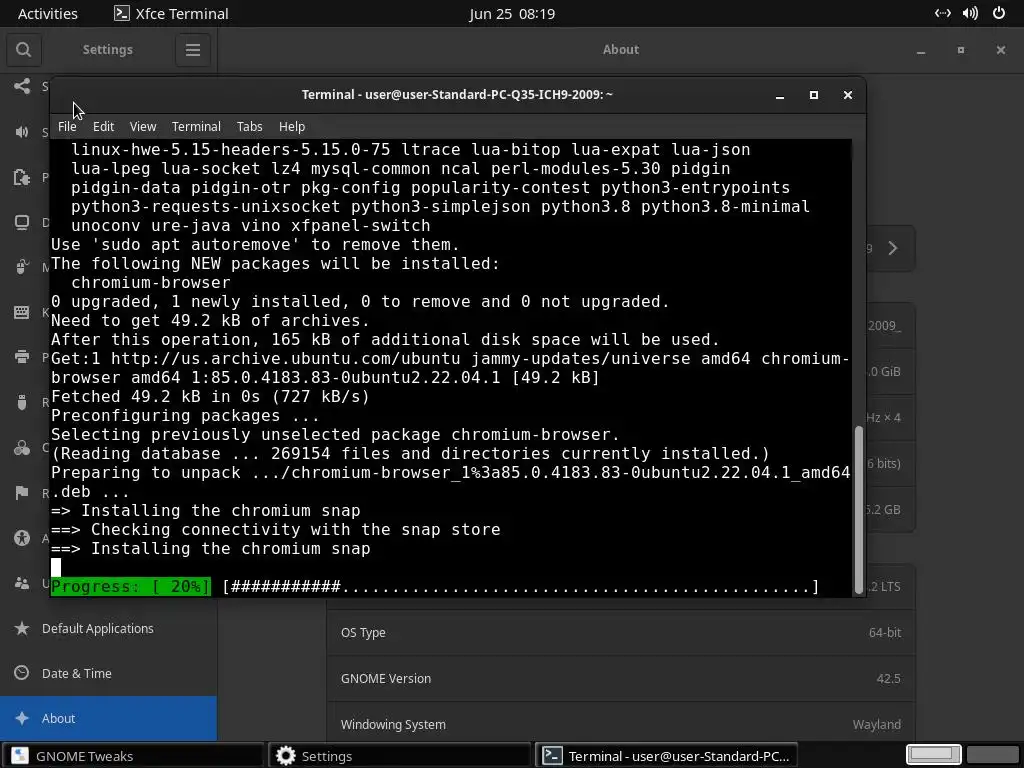Click the terminal cursor block line
The width and height of the screenshot is (1024, 768).
click(x=56, y=567)
